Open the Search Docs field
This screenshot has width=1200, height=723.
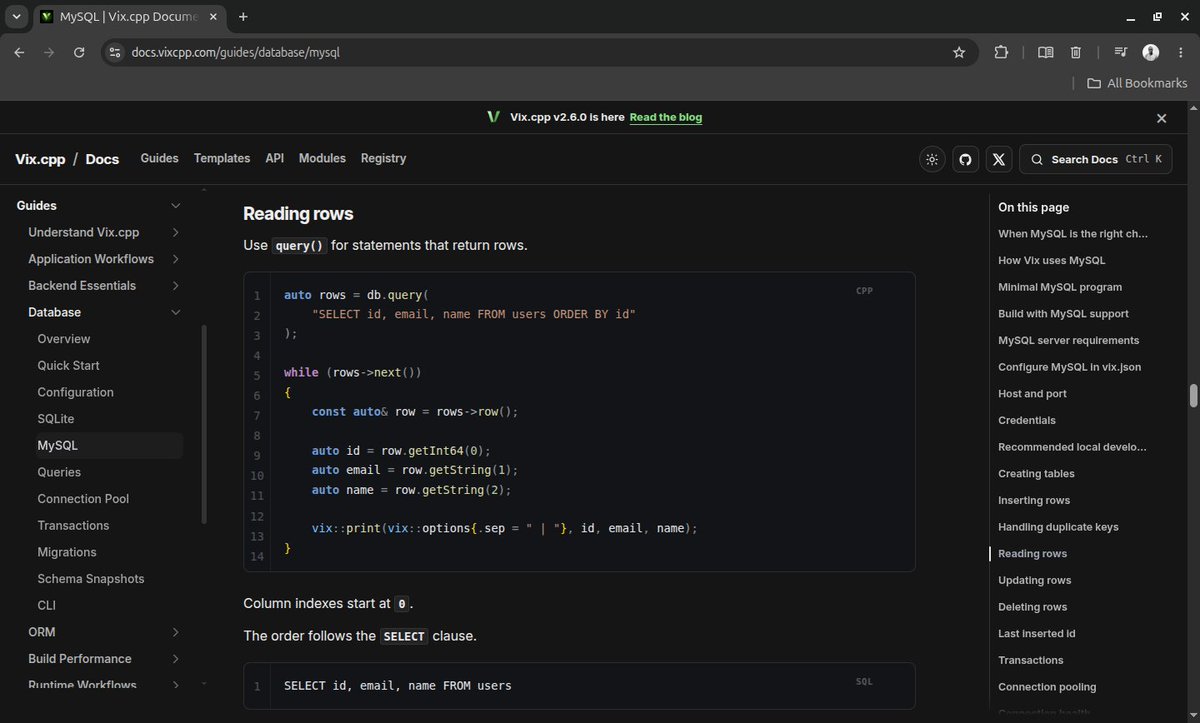[1096, 159]
